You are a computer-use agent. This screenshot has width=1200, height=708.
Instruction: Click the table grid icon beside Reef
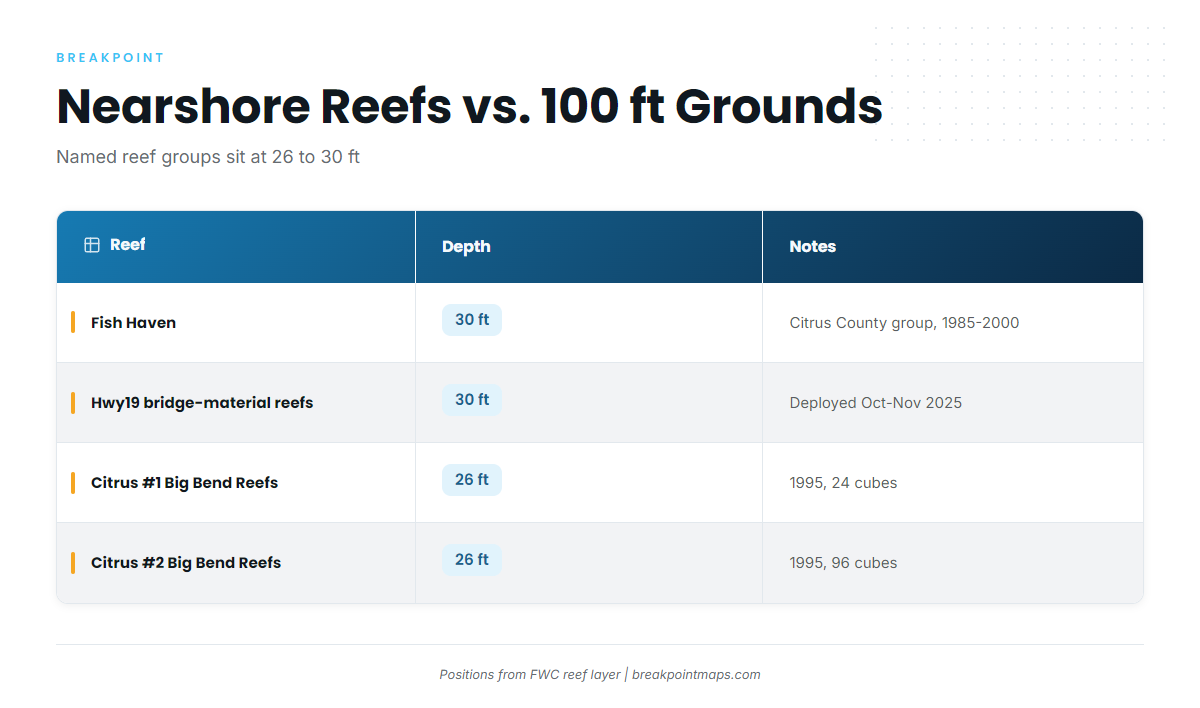[x=92, y=245]
